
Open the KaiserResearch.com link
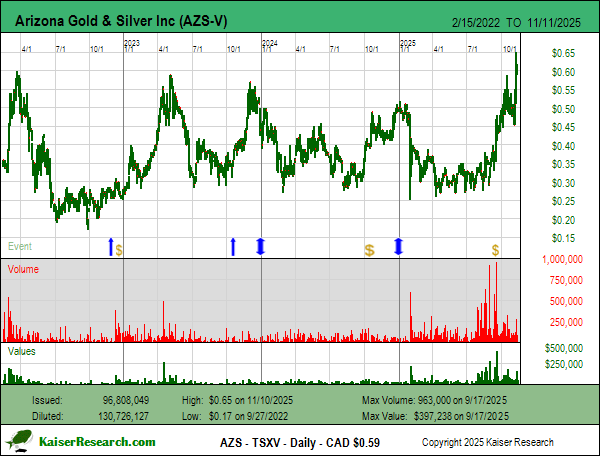click(x=97, y=442)
